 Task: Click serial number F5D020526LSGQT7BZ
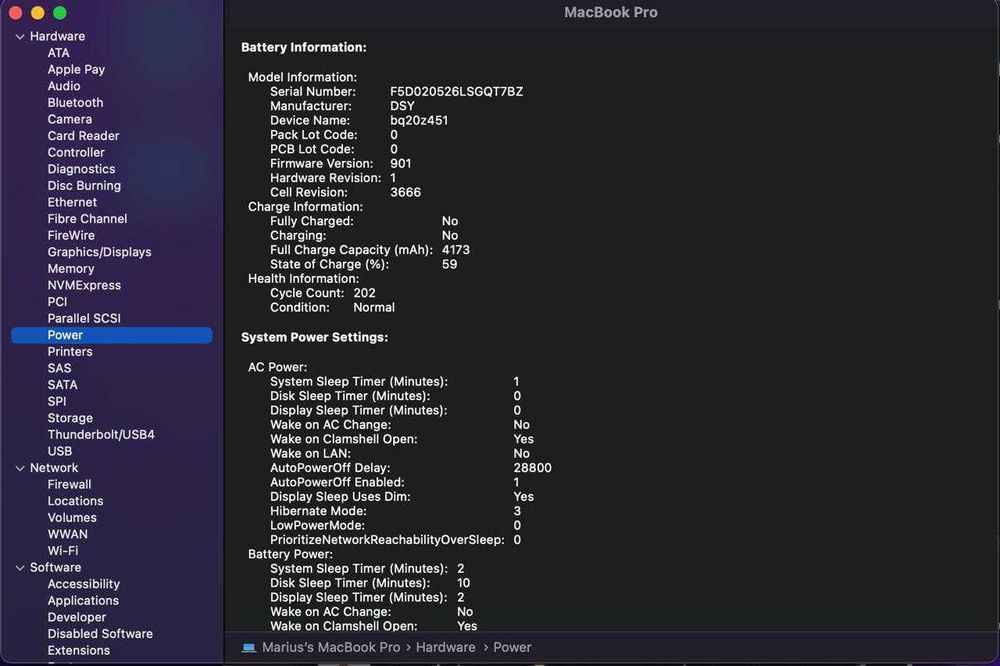point(457,91)
